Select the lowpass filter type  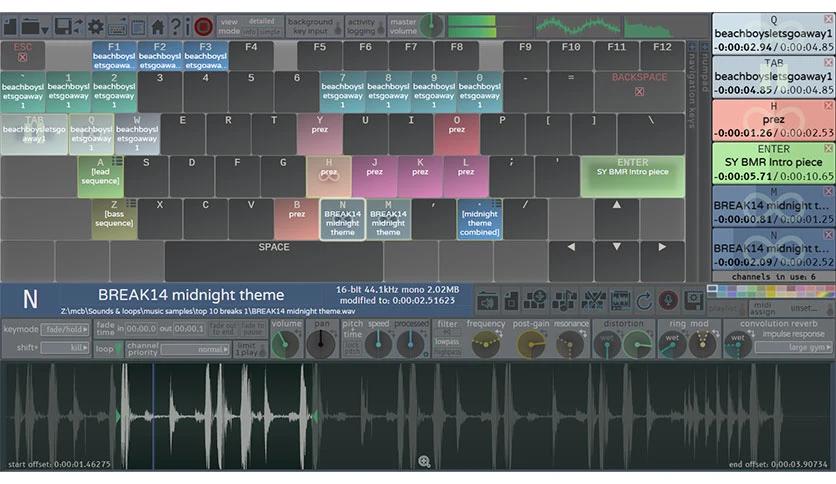click(x=447, y=342)
